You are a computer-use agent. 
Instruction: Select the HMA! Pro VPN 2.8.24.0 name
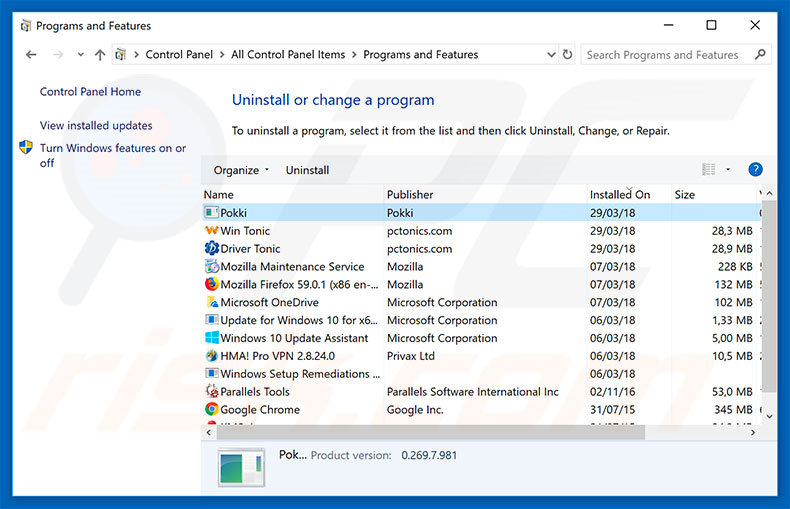278,356
